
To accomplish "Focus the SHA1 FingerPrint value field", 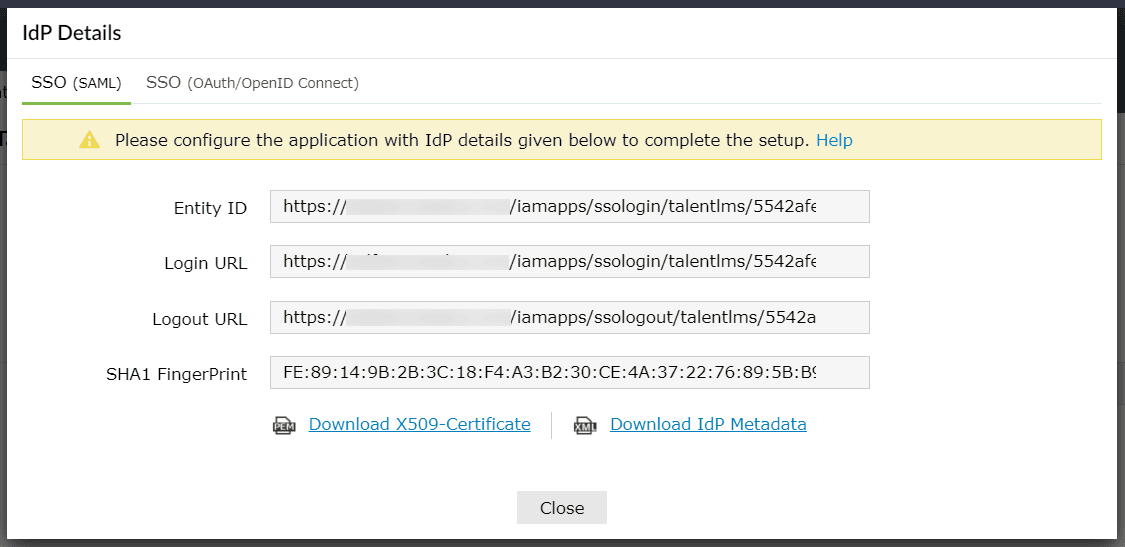I will [x=569, y=373].
